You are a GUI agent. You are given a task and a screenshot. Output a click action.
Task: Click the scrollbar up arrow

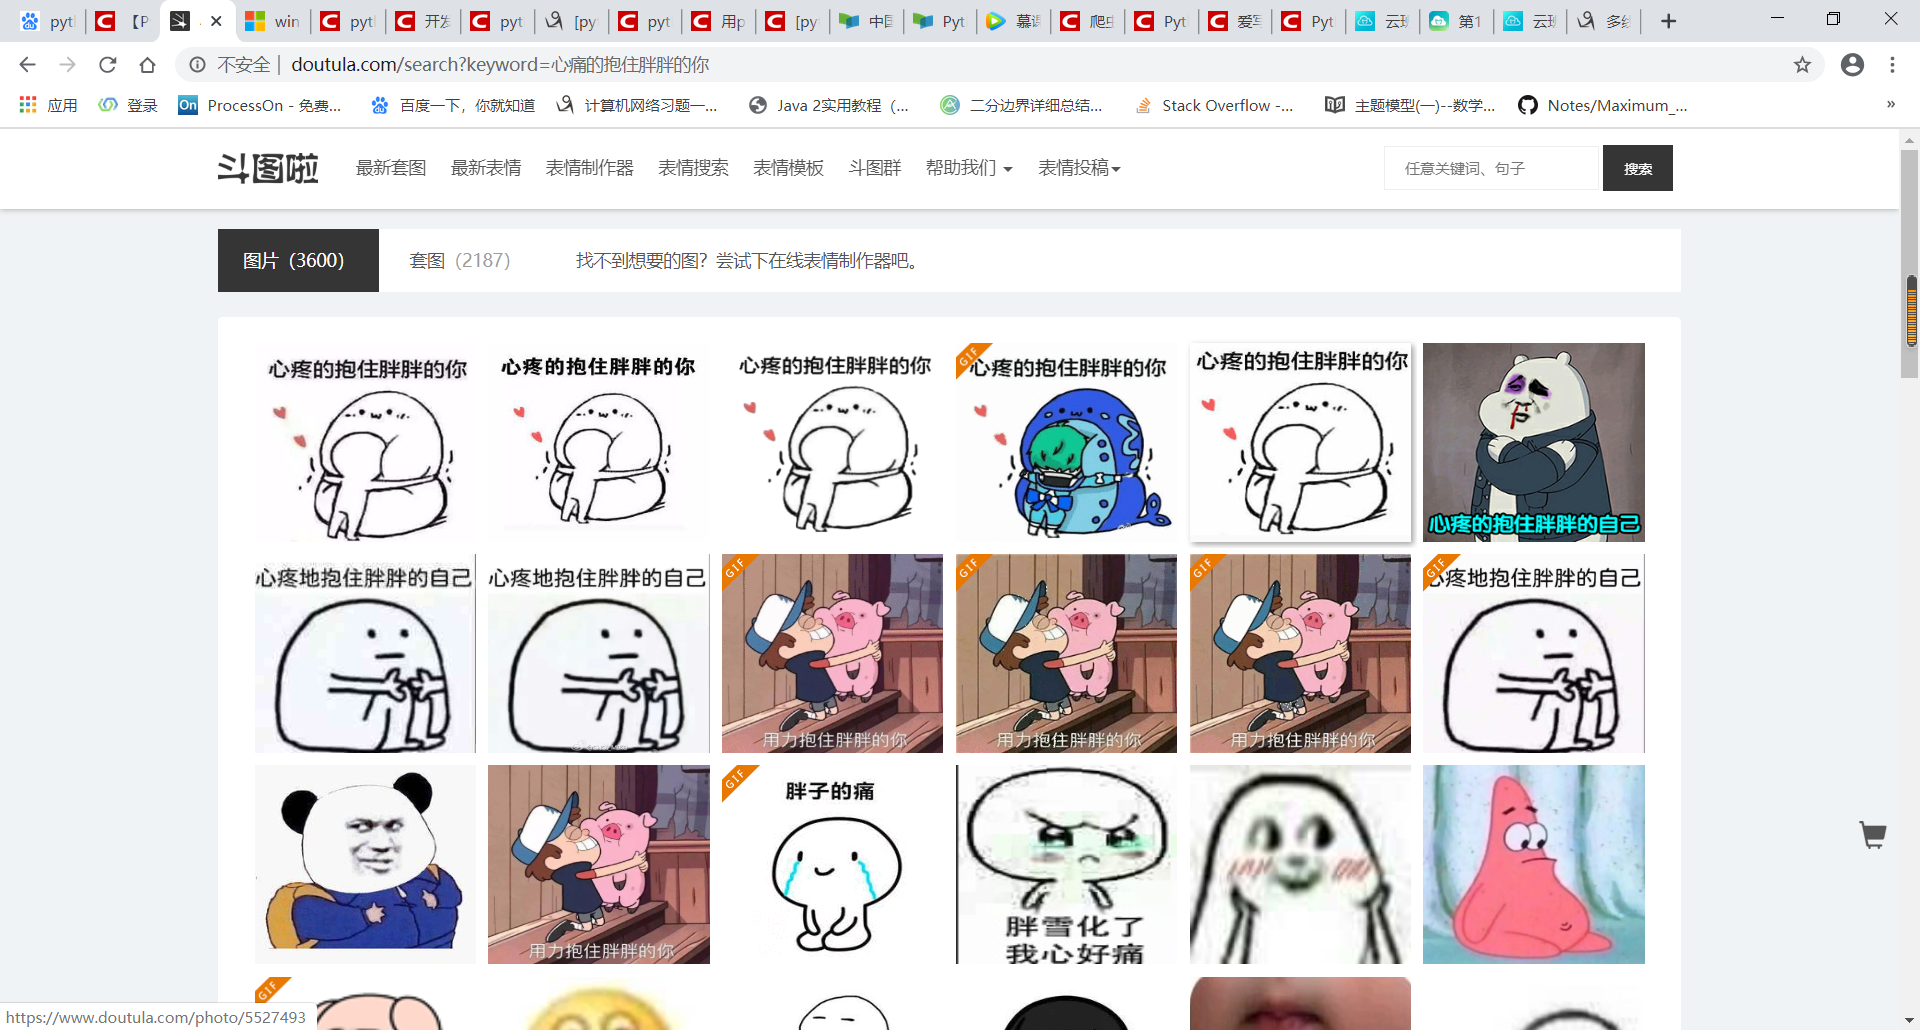coord(1911,139)
